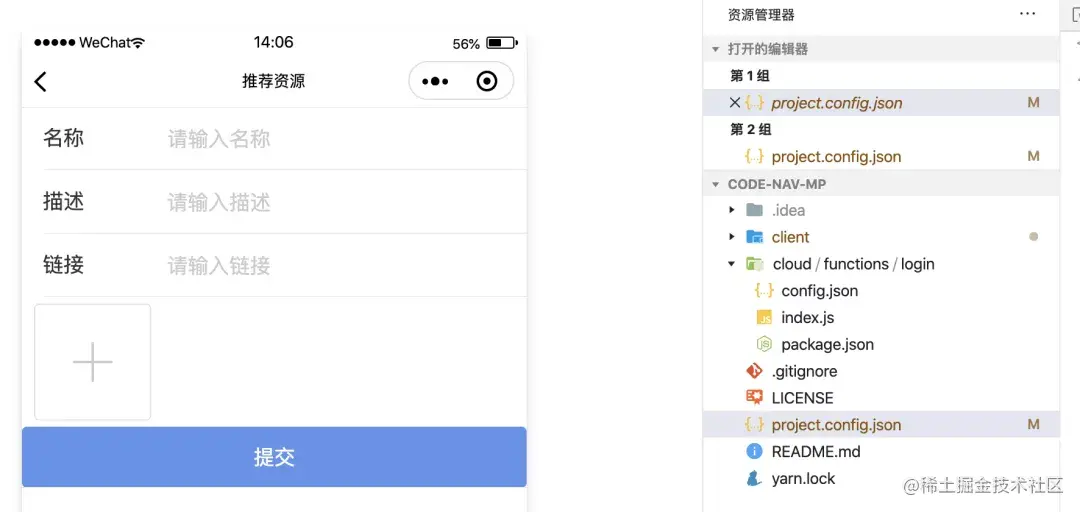Tap the plus icon to upload image
1080x512 pixels.
click(x=92, y=362)
